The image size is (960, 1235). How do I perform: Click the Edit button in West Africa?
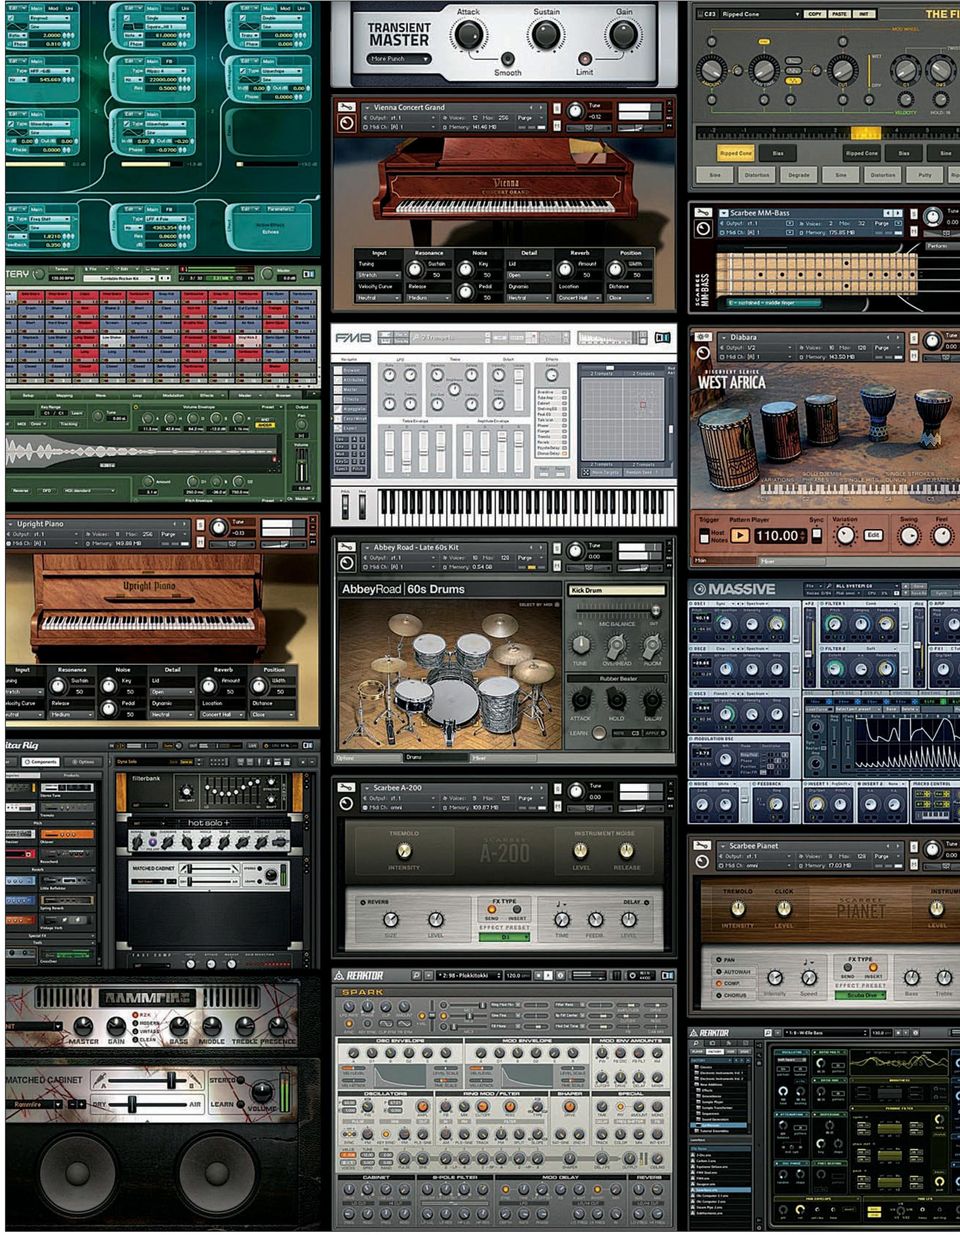click(x=873, y=535)
